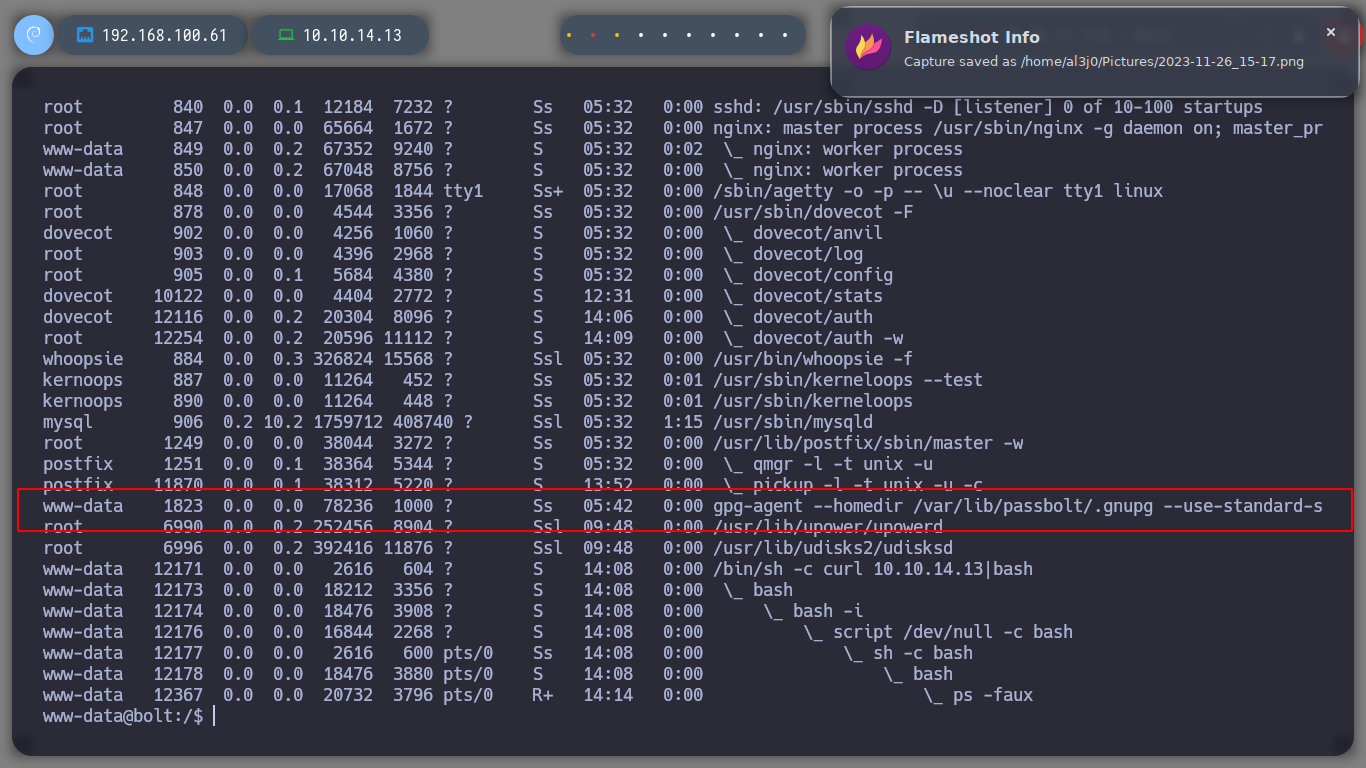
Task: Click the /usr/lib/upower/upowerd command
Action: pos(828,527)
